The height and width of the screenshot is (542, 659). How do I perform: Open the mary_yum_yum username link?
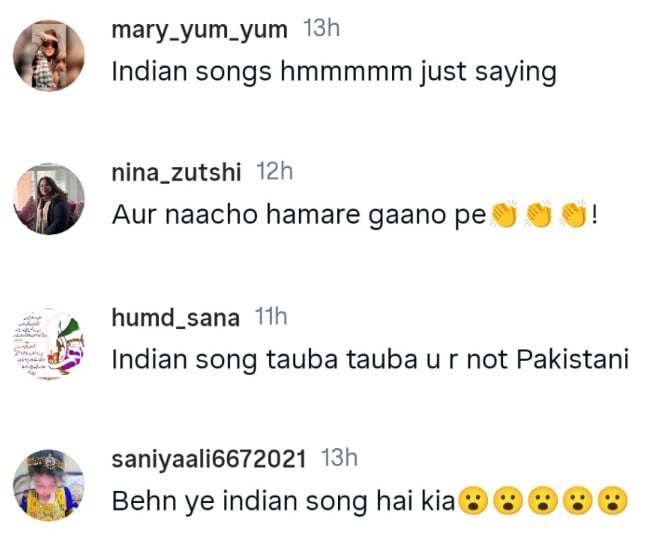pos(200,30)
